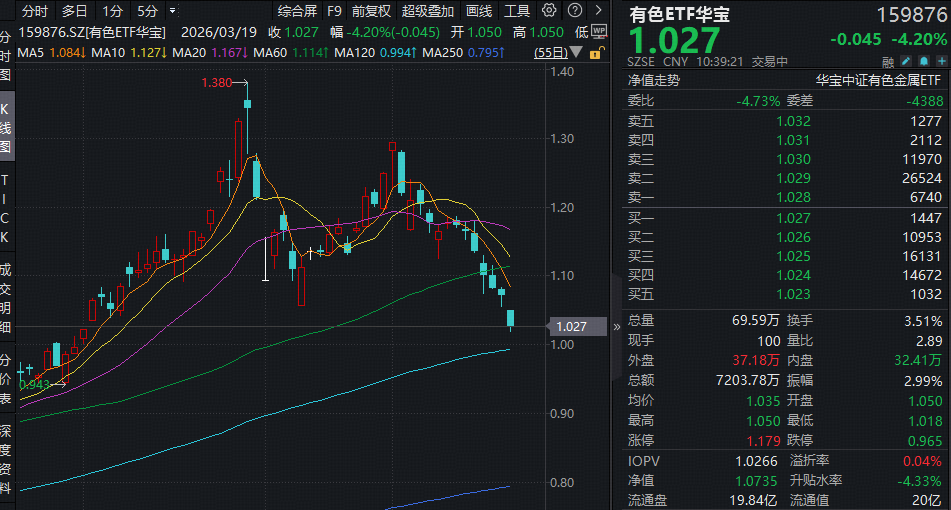
Task: Toggle 超级叠加 overlay mode
Action: [426, 11]
